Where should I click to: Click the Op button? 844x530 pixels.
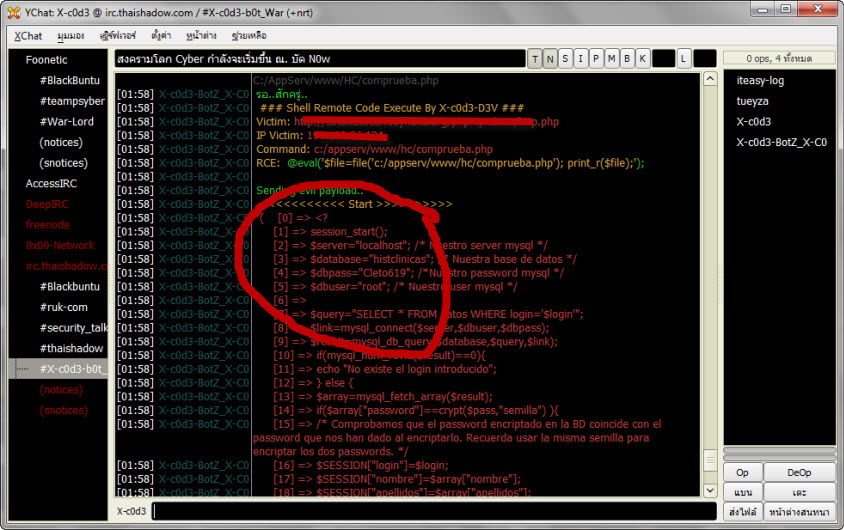pyautogui.click(x=742, y=473)
